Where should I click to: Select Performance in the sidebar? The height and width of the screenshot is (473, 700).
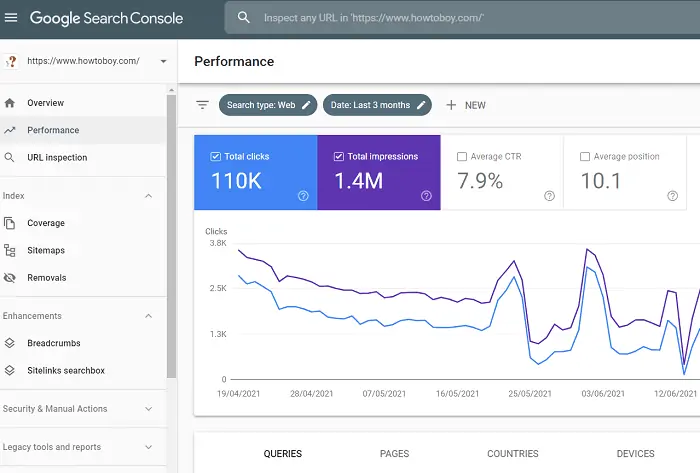tap(83, 130)
